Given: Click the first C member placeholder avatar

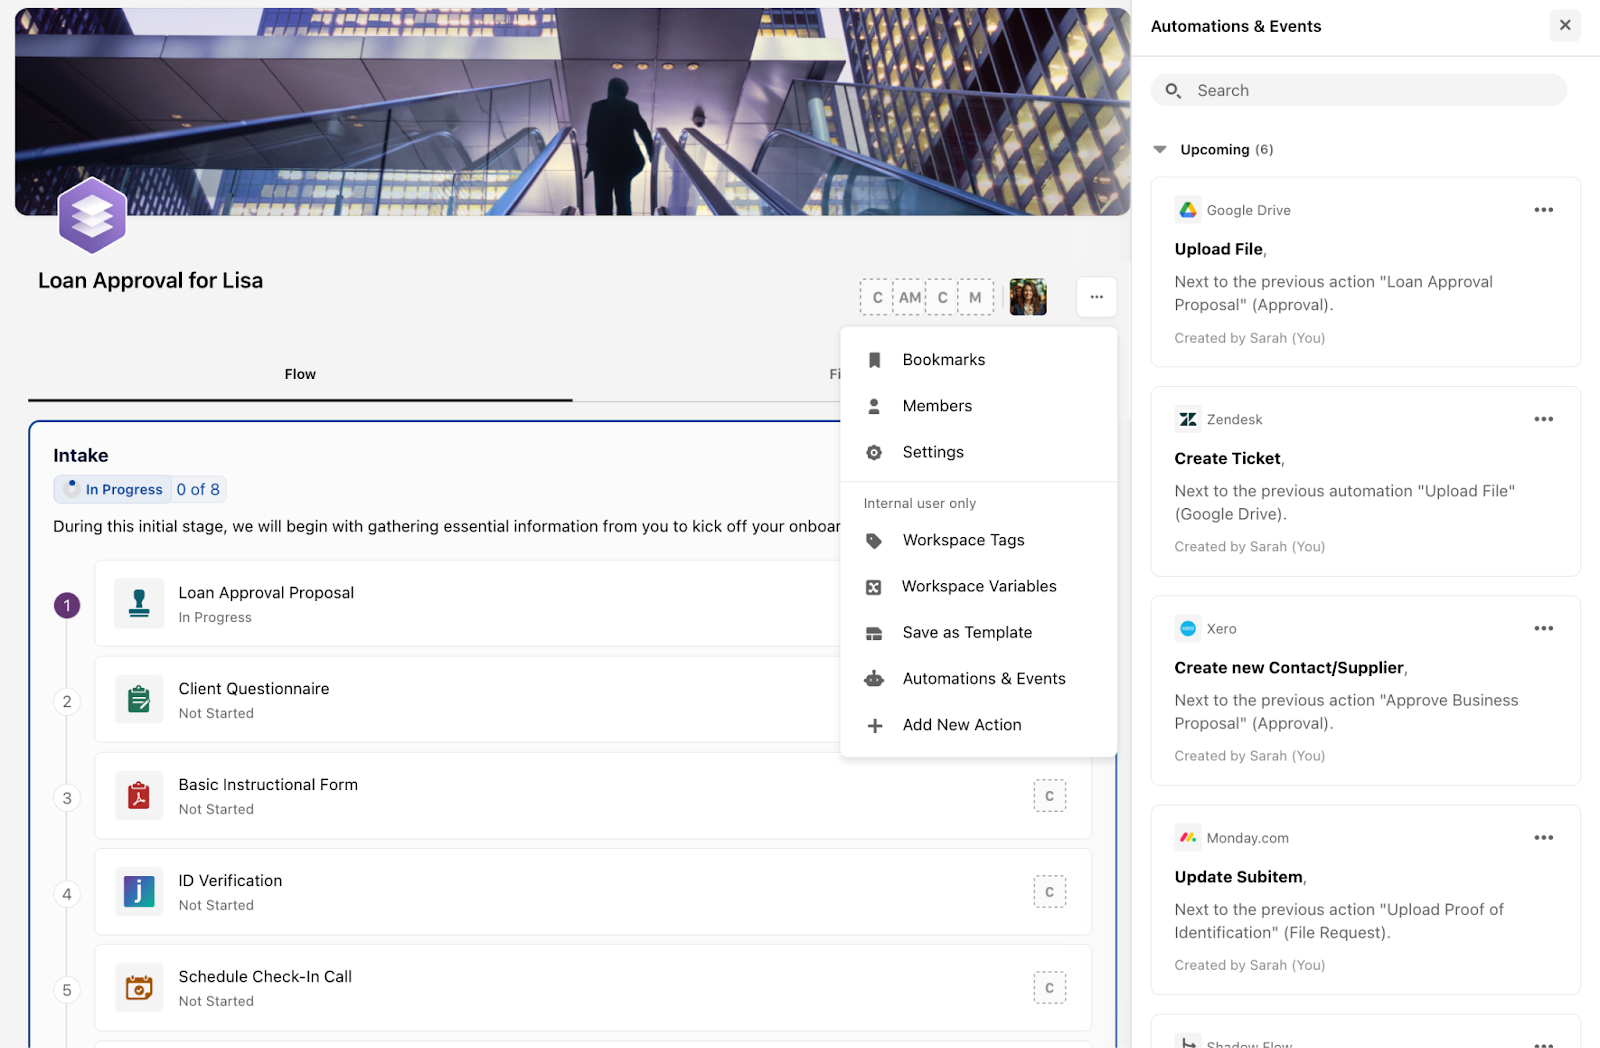Looking at the screenshot, I should (877, 297).
